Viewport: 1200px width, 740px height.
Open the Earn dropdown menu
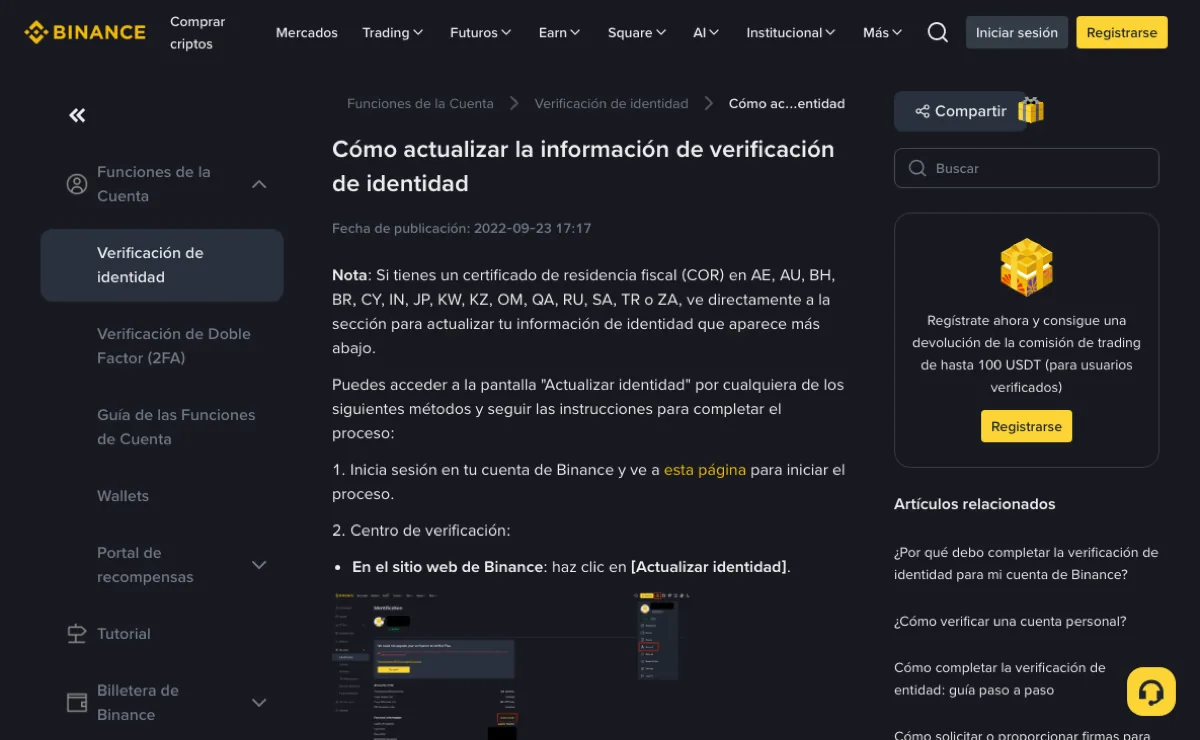pos(559,32)
